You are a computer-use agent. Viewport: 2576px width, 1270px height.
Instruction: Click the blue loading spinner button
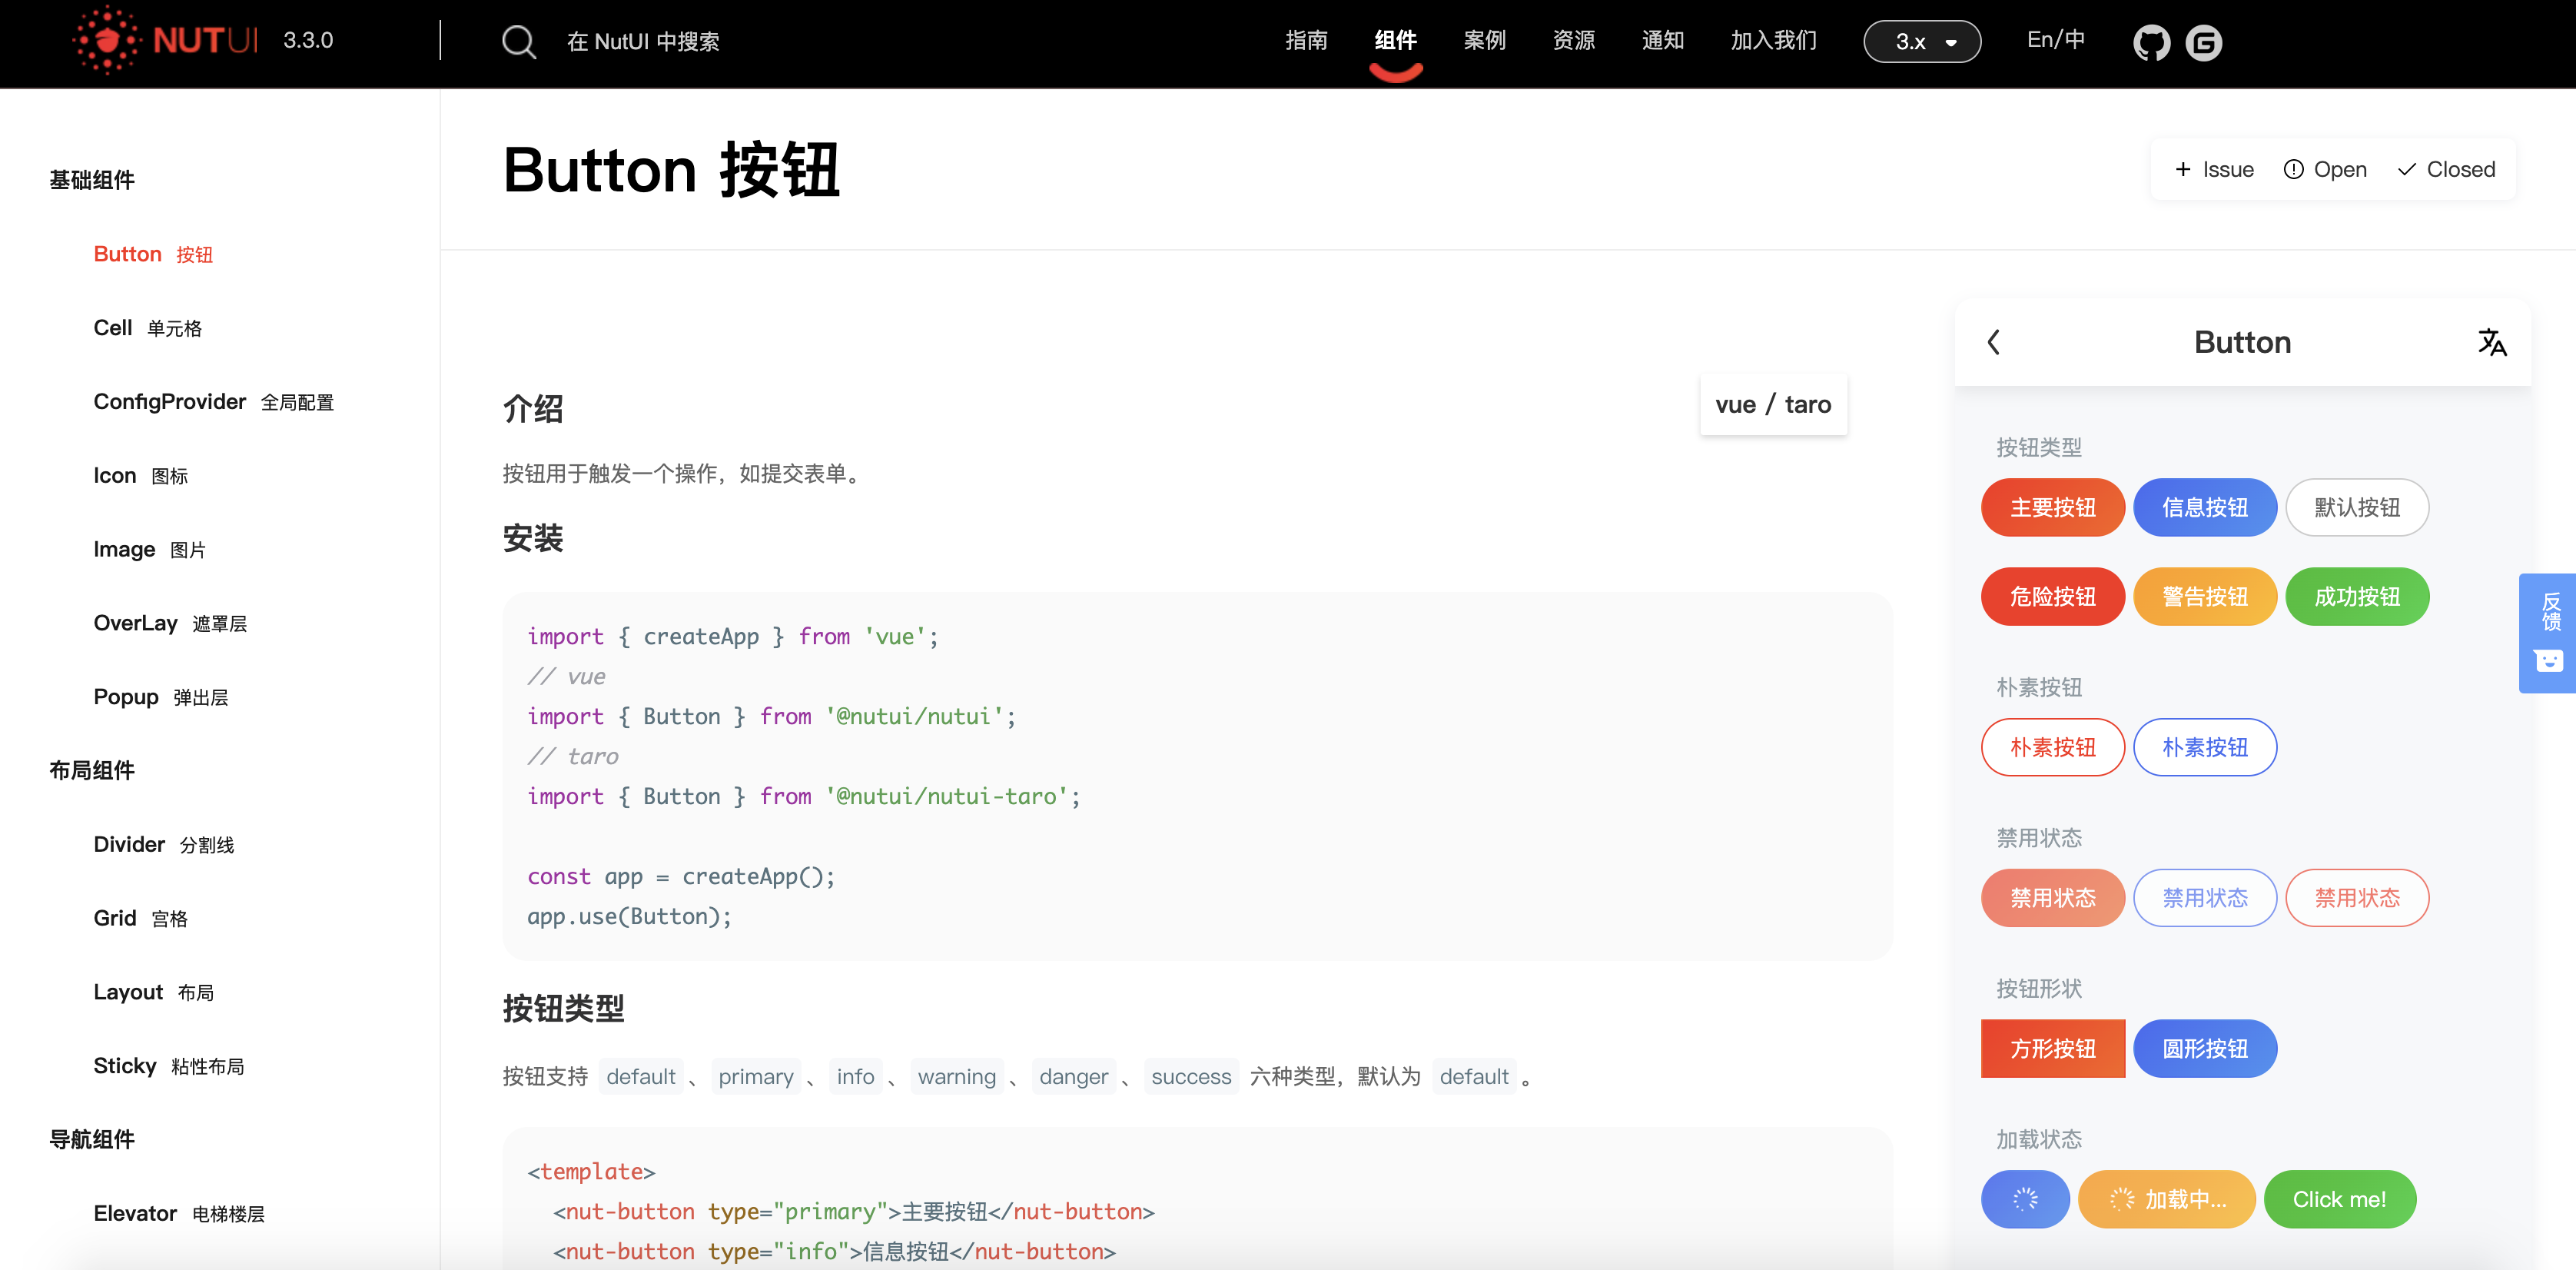[2024, 1199]
